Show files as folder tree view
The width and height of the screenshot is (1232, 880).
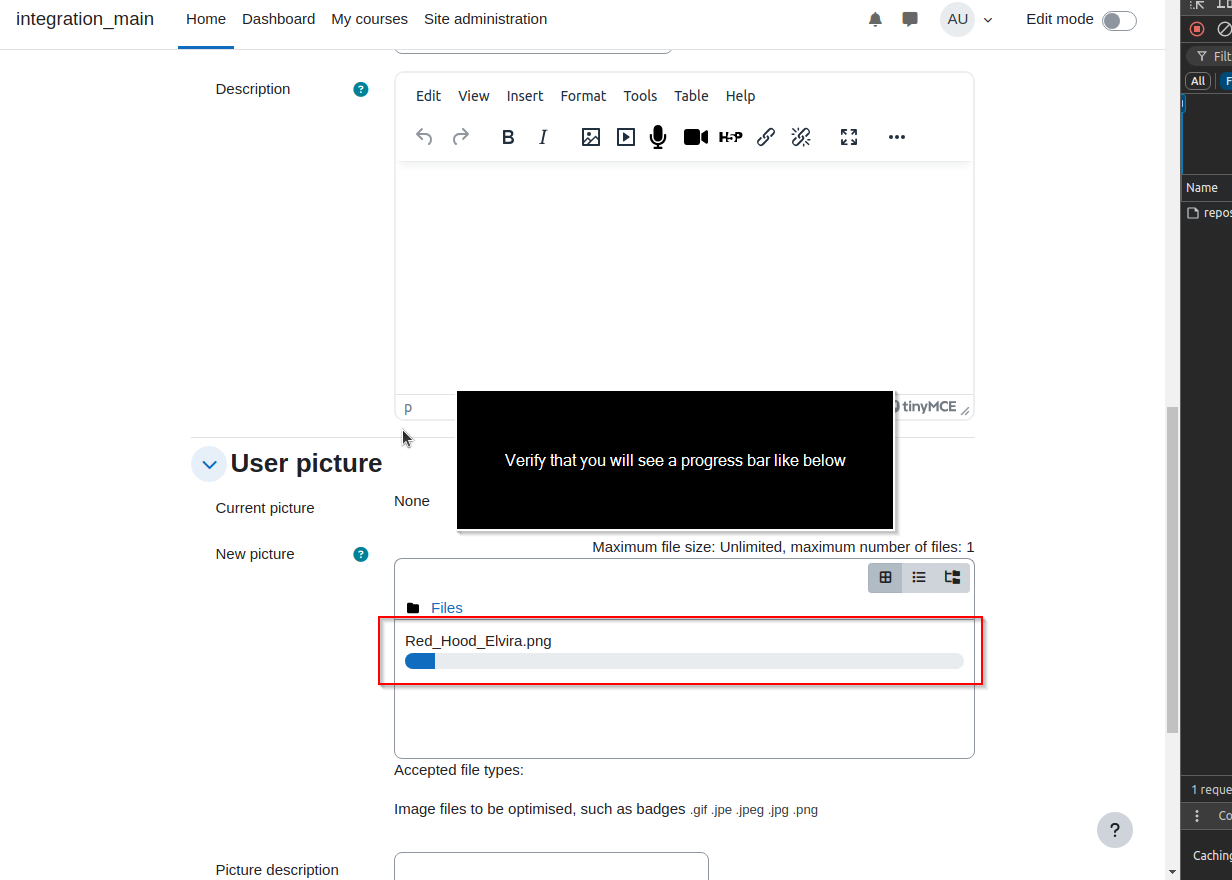point(952,577)
